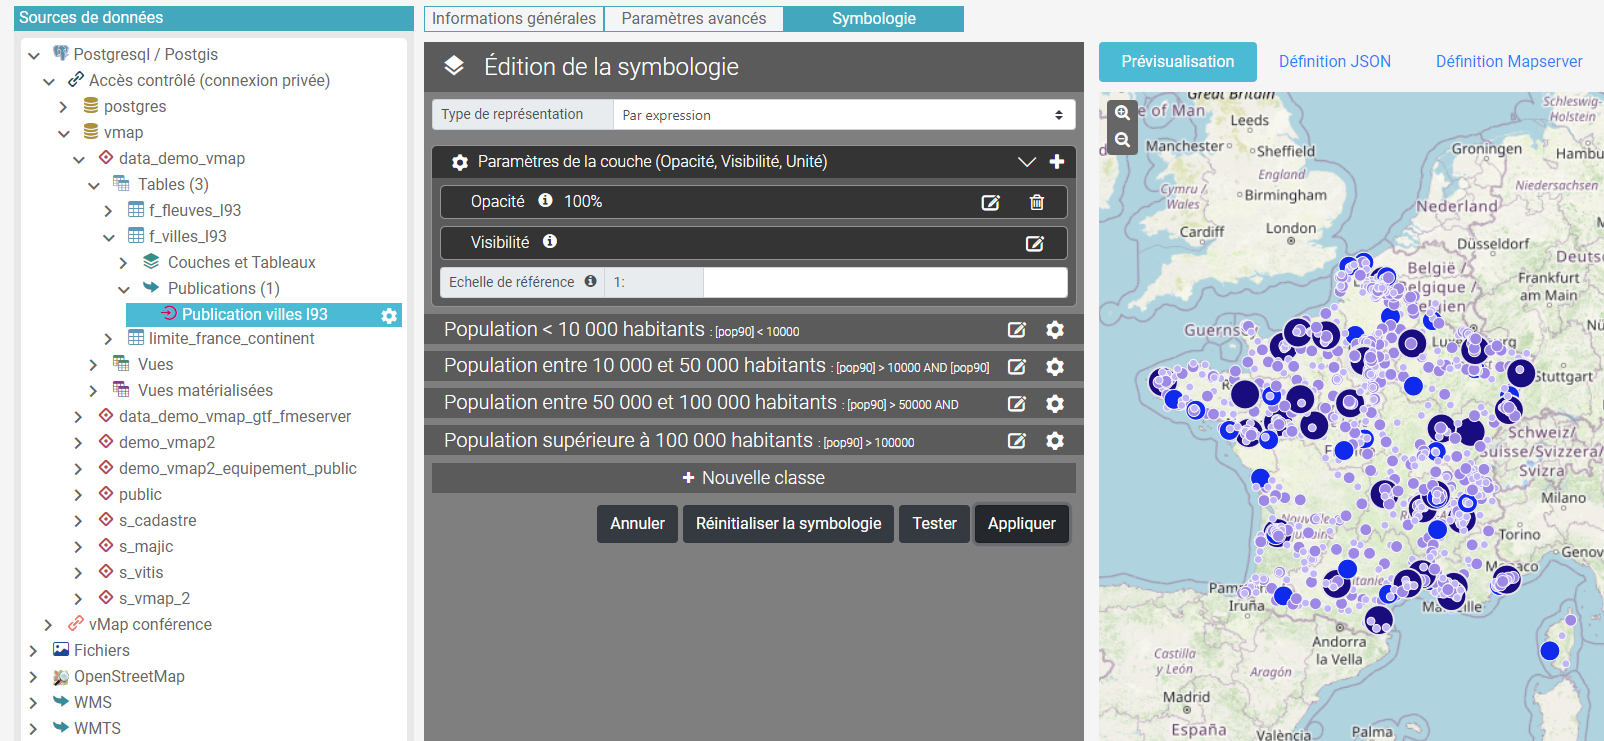The width and height of the screenshot is (1604, 741).
Task: Select the Prévisualisation tab
Action: pyautogui.click(x=1178, y=62)
